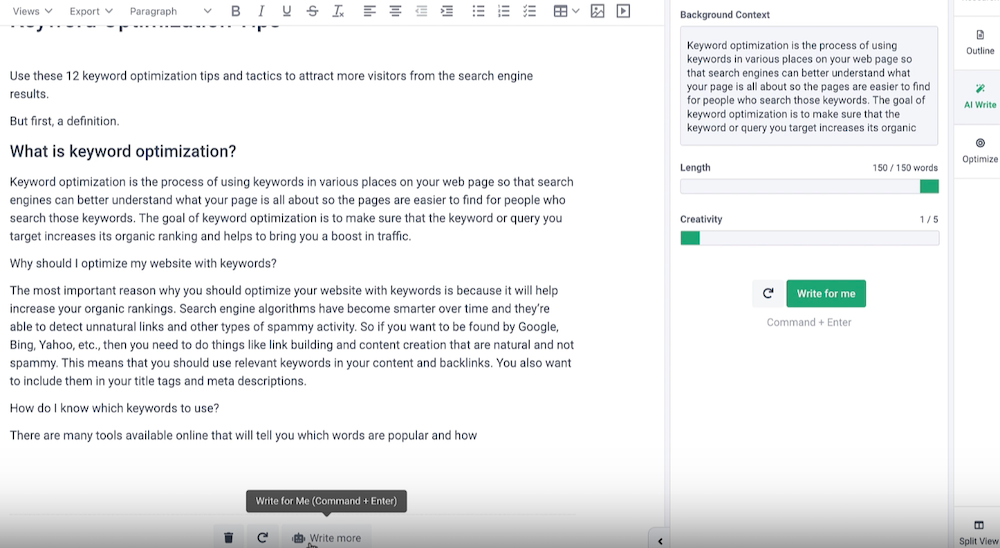Delete the generated text with trash icon
The image size is (1000, 548).
(229, 538)
